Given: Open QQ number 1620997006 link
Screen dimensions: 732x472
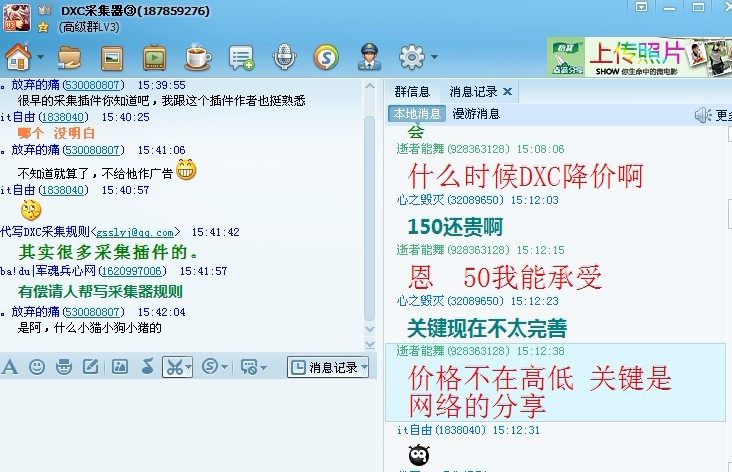Looking at the screenshot, I should click(132, 271).
